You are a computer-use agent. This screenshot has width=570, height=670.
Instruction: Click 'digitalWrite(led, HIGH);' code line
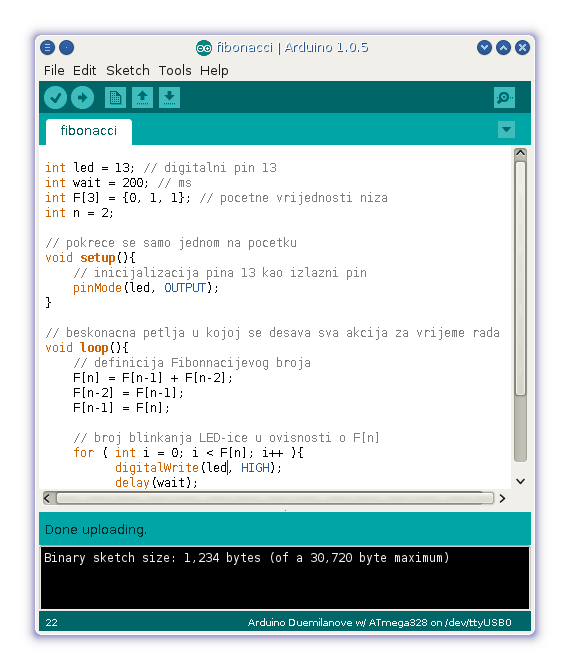[x=198, y=468]
